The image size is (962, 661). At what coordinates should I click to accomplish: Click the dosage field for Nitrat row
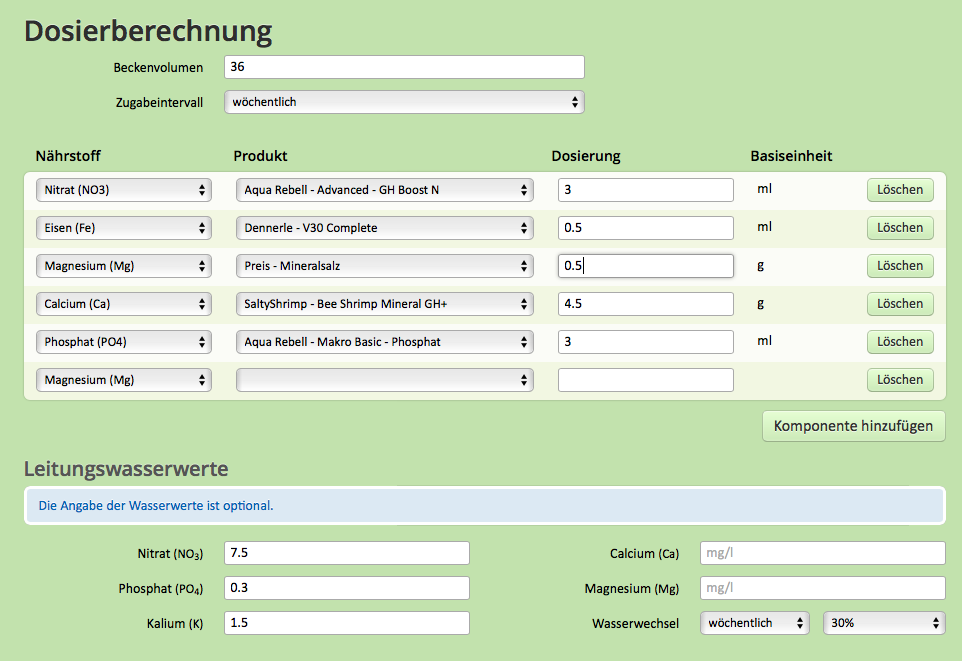645,190
